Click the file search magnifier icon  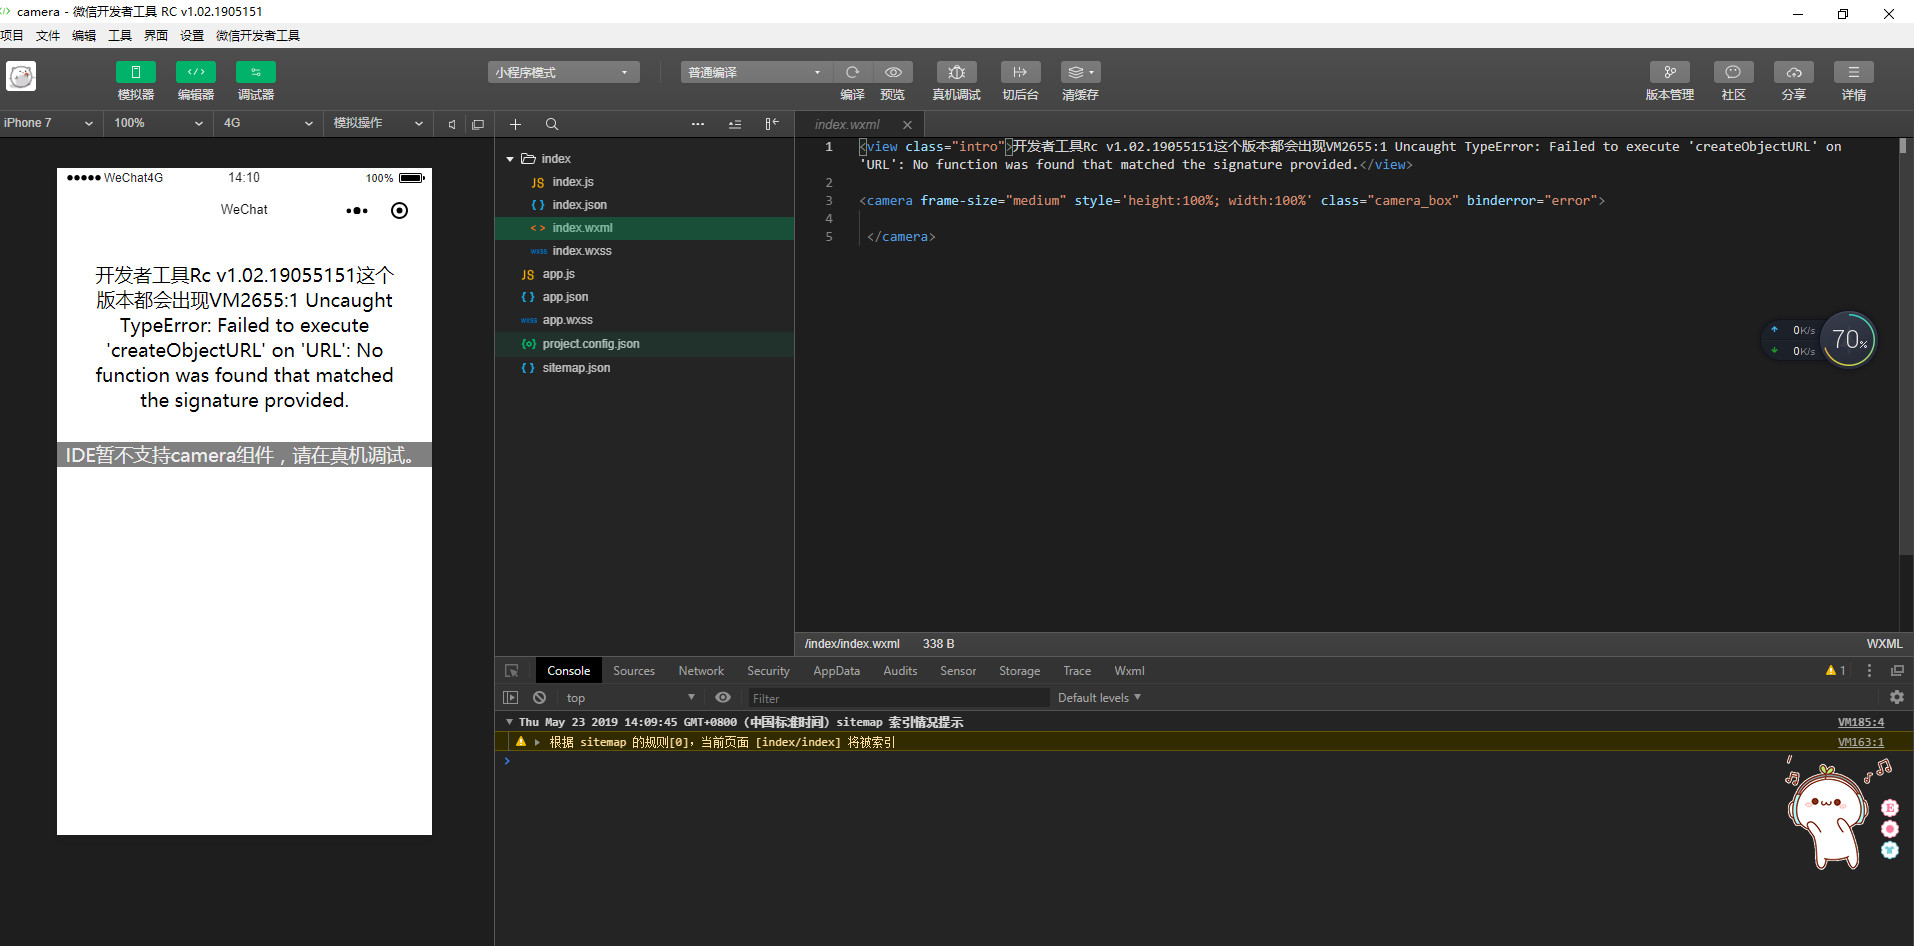click(x=552, y=124)
